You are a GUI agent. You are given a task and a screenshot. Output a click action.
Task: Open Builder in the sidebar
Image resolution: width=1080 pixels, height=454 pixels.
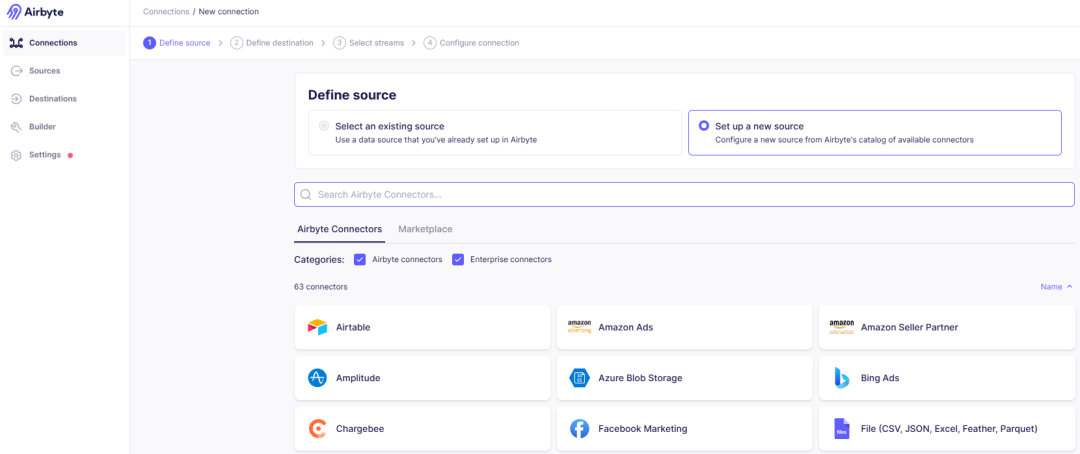65,127
